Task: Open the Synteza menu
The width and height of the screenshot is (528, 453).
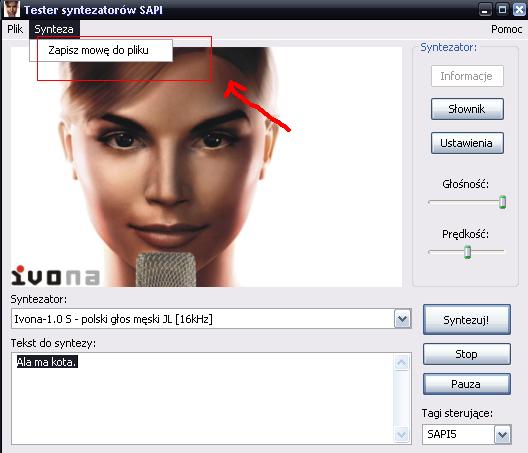Action: [x=54, y=29]
